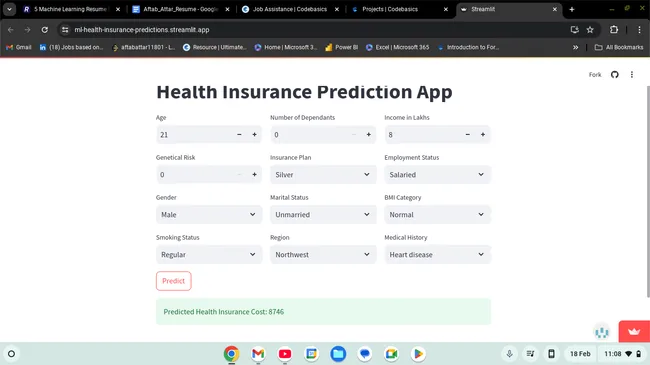Open Google Meet from the shelf
650x365 pixels.
pyautogui.click(x=392, y=354)
